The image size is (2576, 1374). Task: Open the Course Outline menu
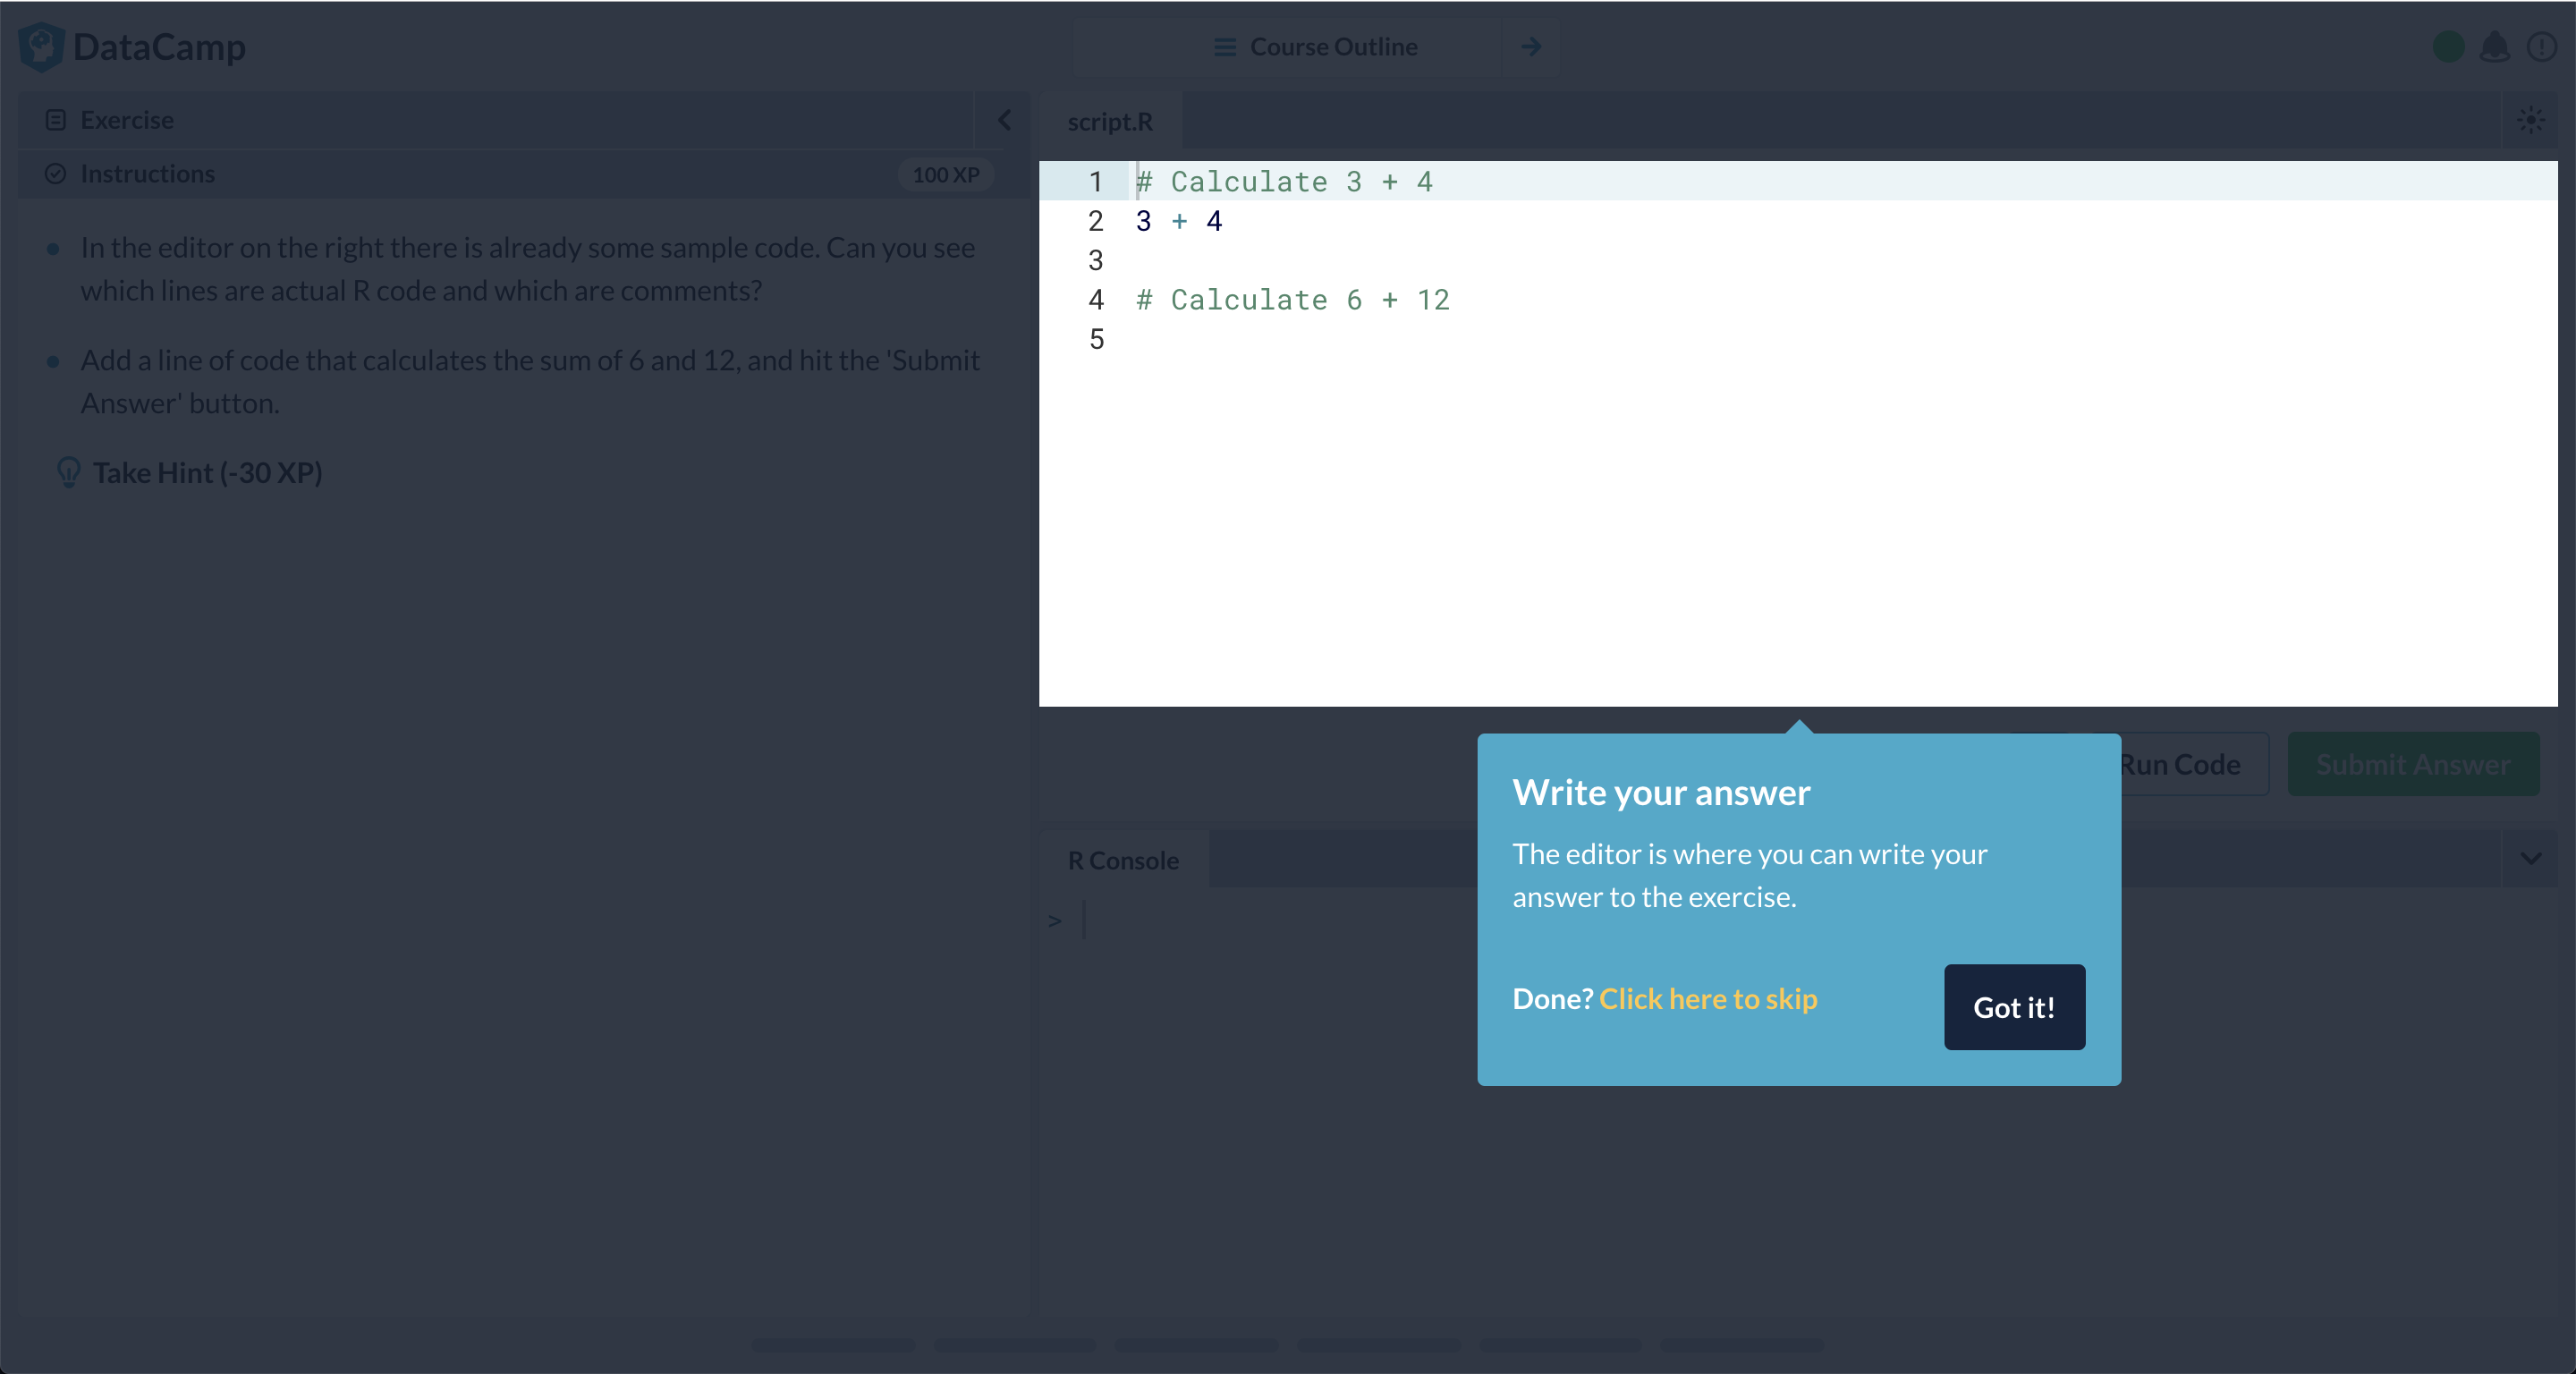tap(1315, 47)
